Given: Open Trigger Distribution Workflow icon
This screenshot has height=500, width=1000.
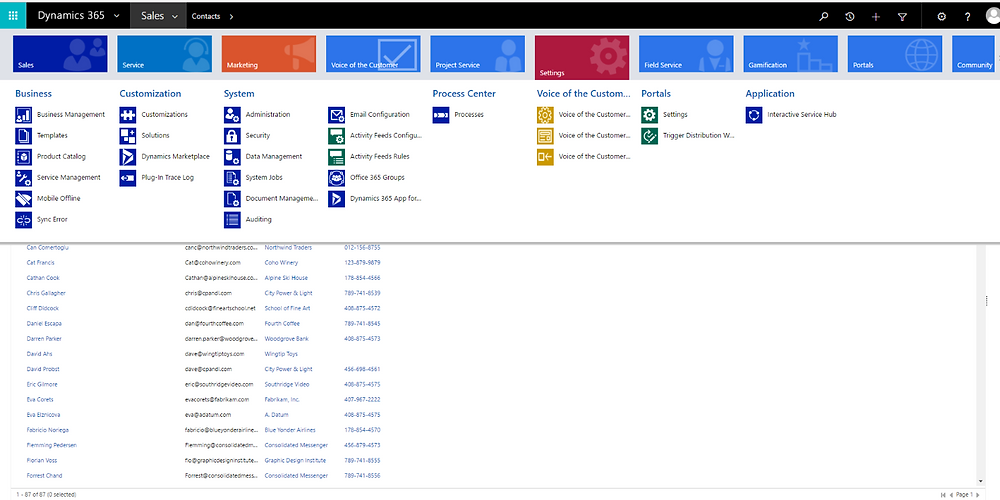Looking at the screenshot, I should click(x=649, y=136).
